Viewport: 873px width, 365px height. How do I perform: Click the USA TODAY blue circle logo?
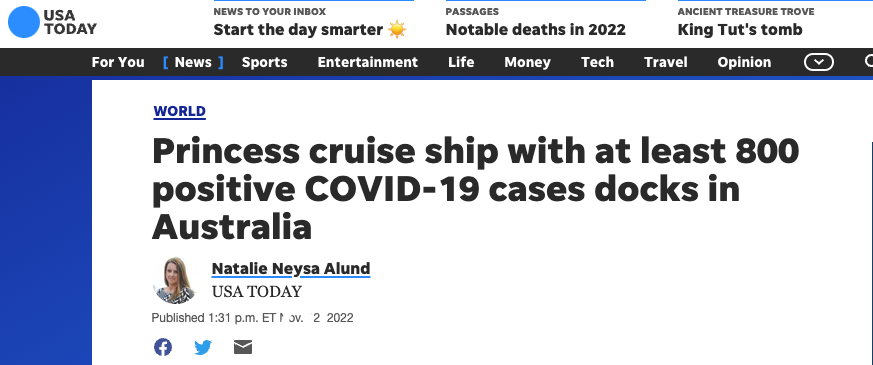click(x=23, y=22)
